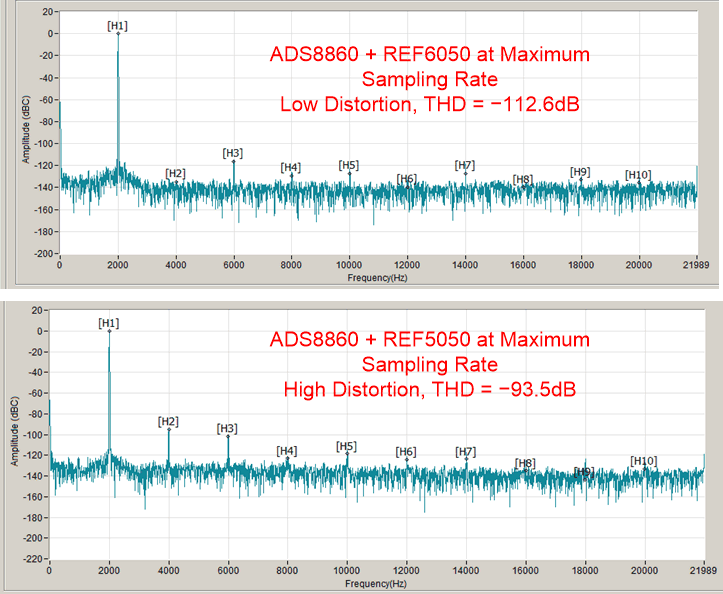Click the [H3] label in the REF5050 spectrum
The width and height of the screenshot is (723, 594).
click(x=227, y=429)
